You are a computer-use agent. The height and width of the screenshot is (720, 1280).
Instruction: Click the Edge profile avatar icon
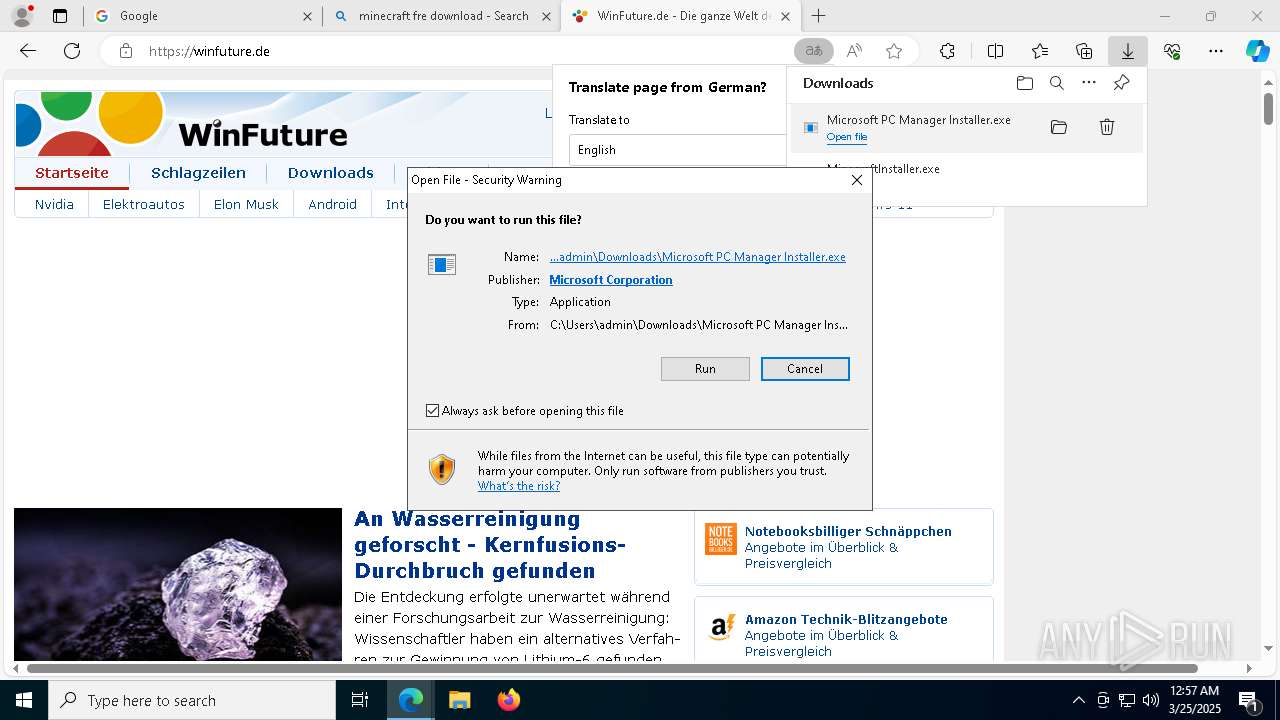(22, 16)
